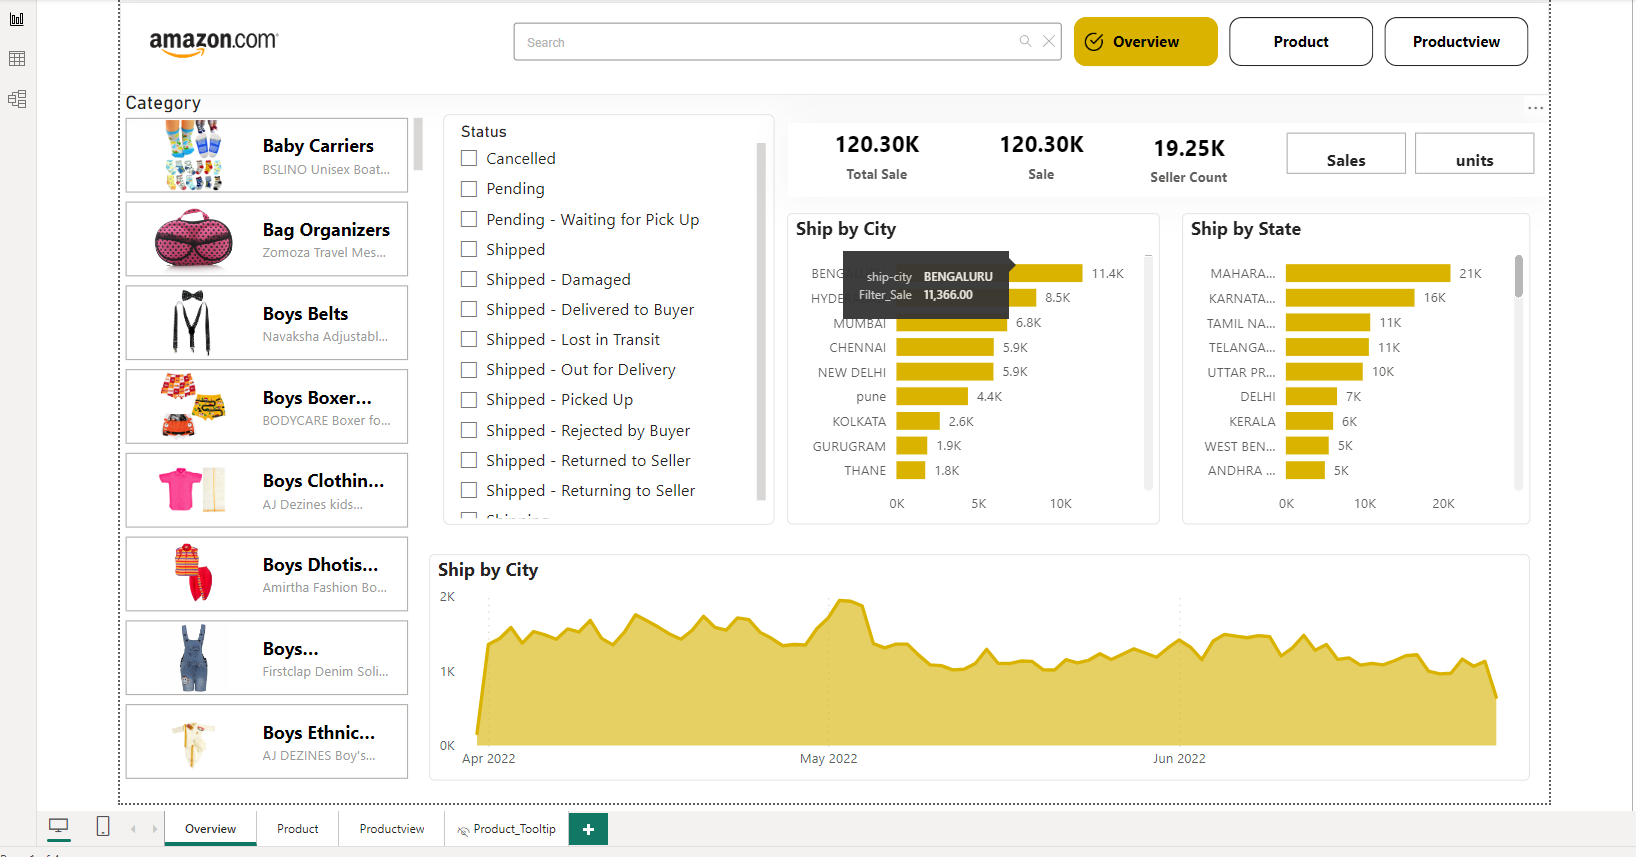Select the CHENNAI bar in city chart
This screenshot has height=857, width=1636.
coord(945,347)
